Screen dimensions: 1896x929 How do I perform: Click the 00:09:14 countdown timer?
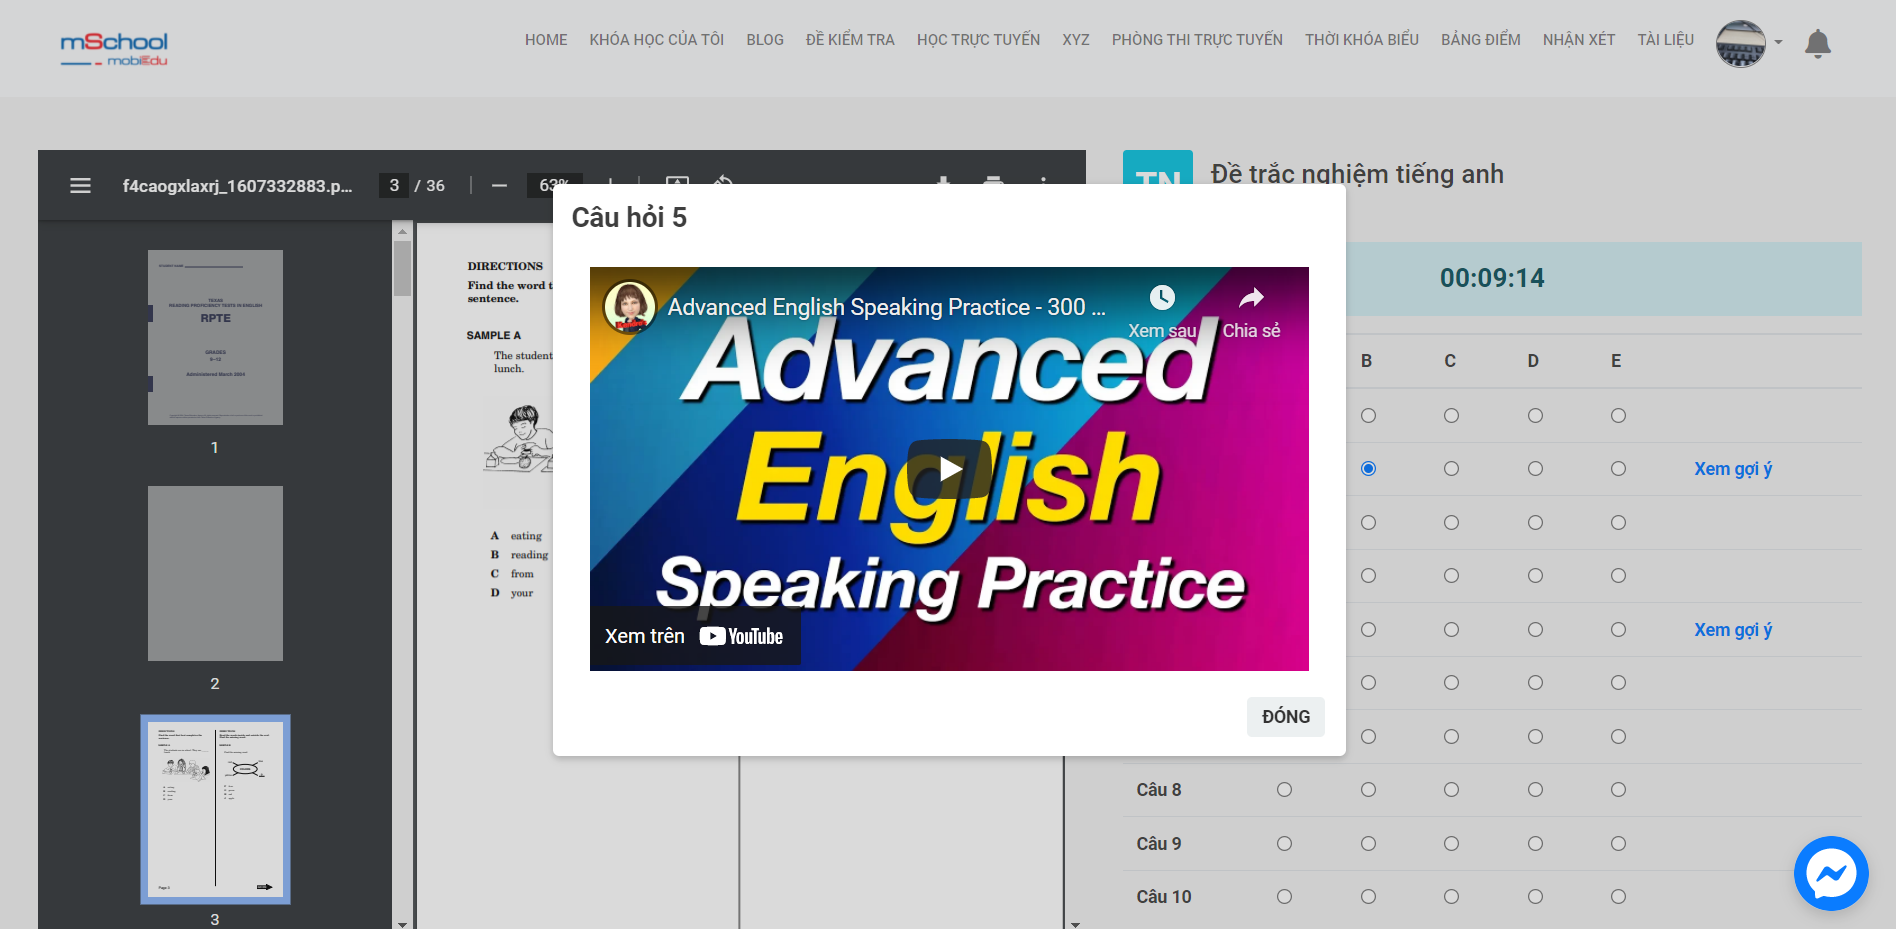(1492, 278)
